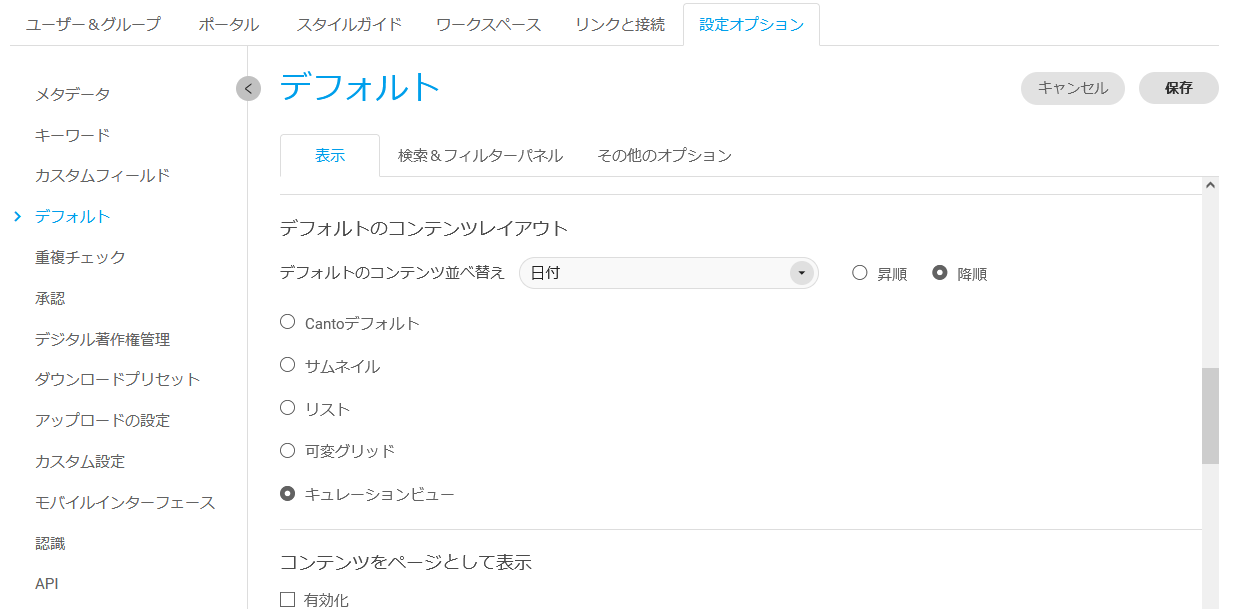Enable the 有効化 checkbox

(x=288, y=600)
